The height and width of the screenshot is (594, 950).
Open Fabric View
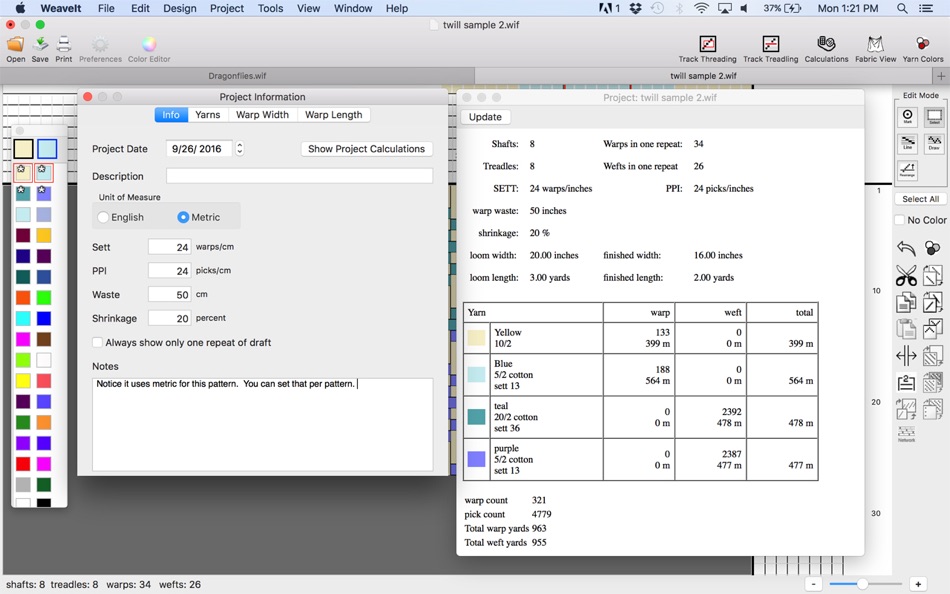pos(875,48)
